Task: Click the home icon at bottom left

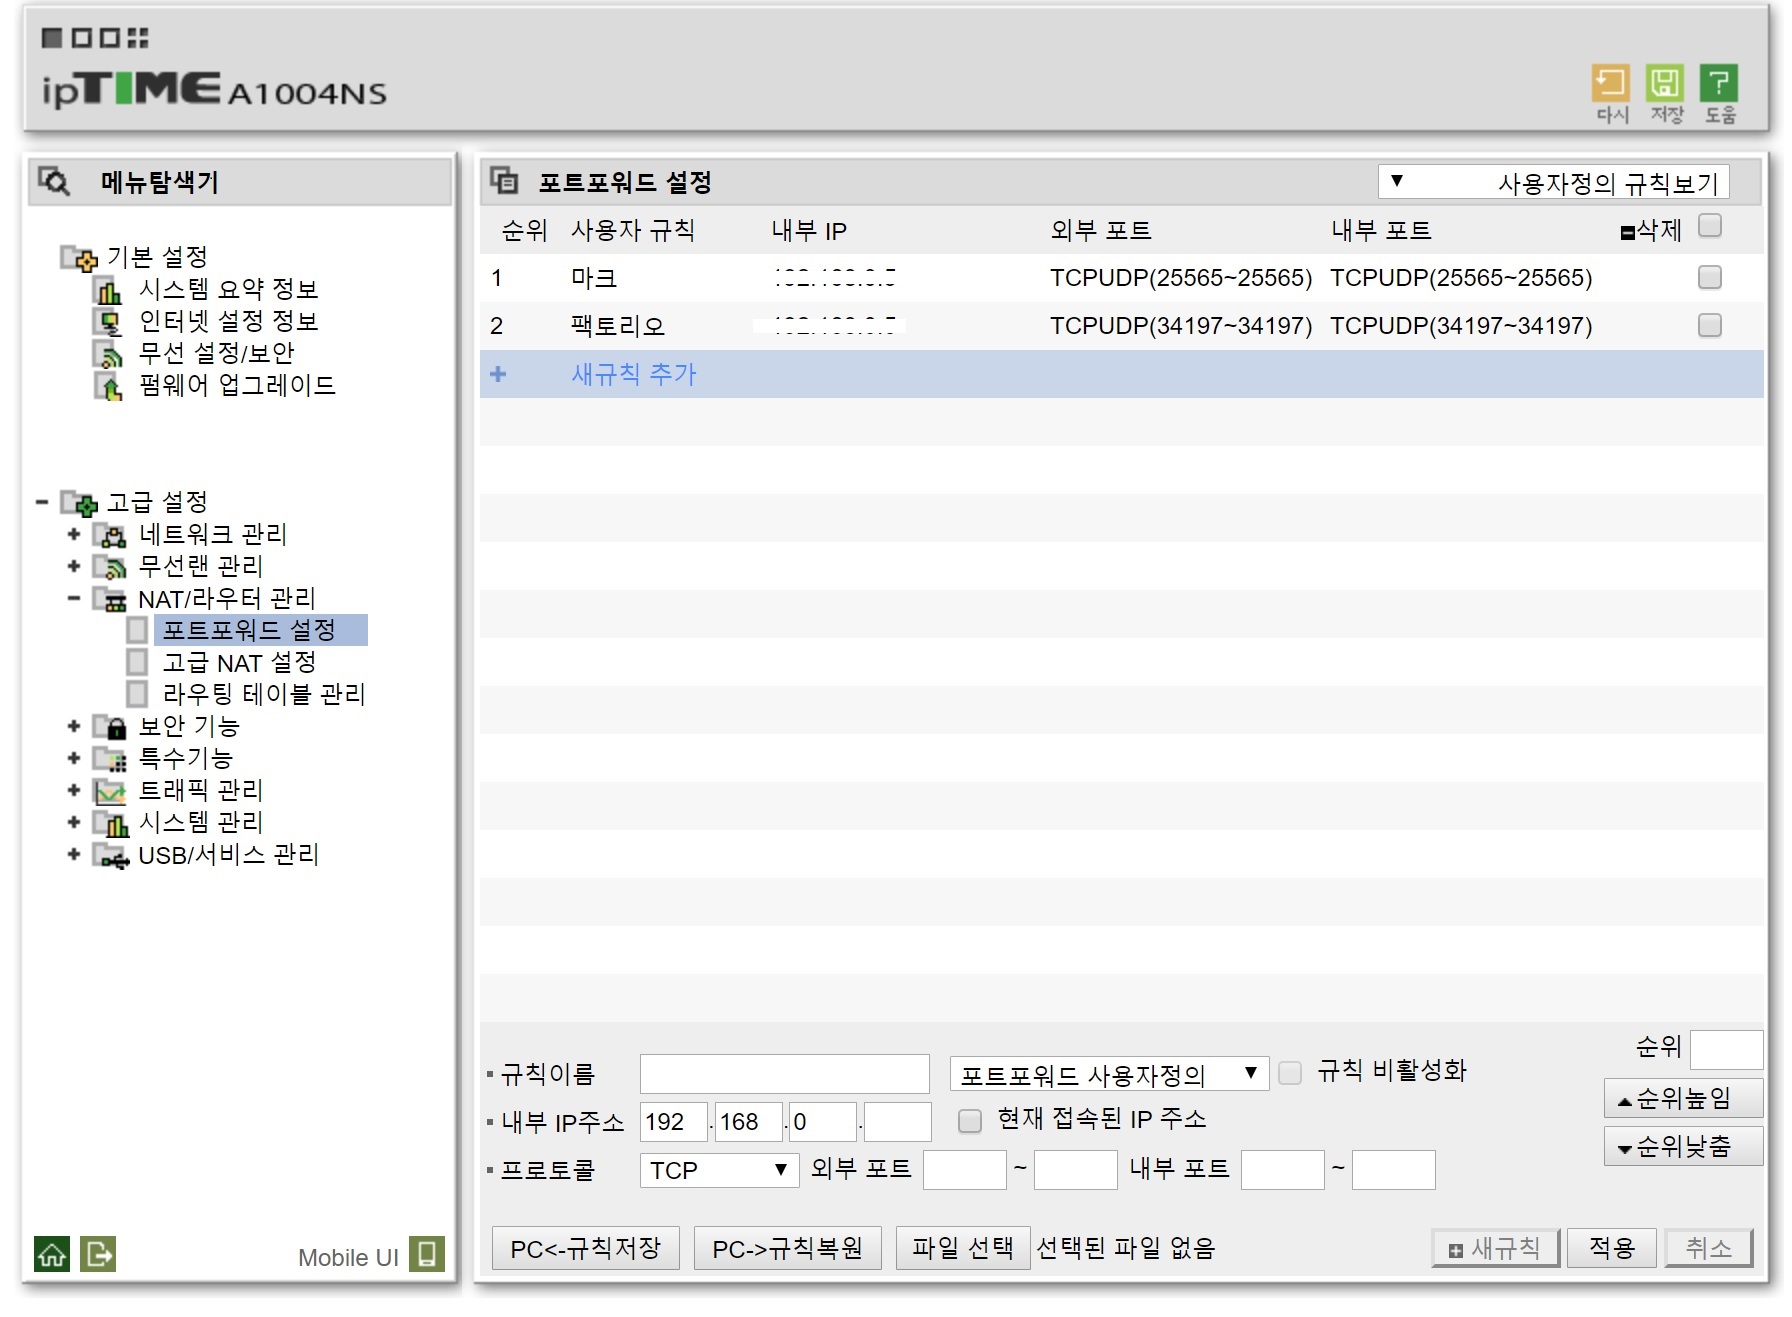Action: point(52,1254)
